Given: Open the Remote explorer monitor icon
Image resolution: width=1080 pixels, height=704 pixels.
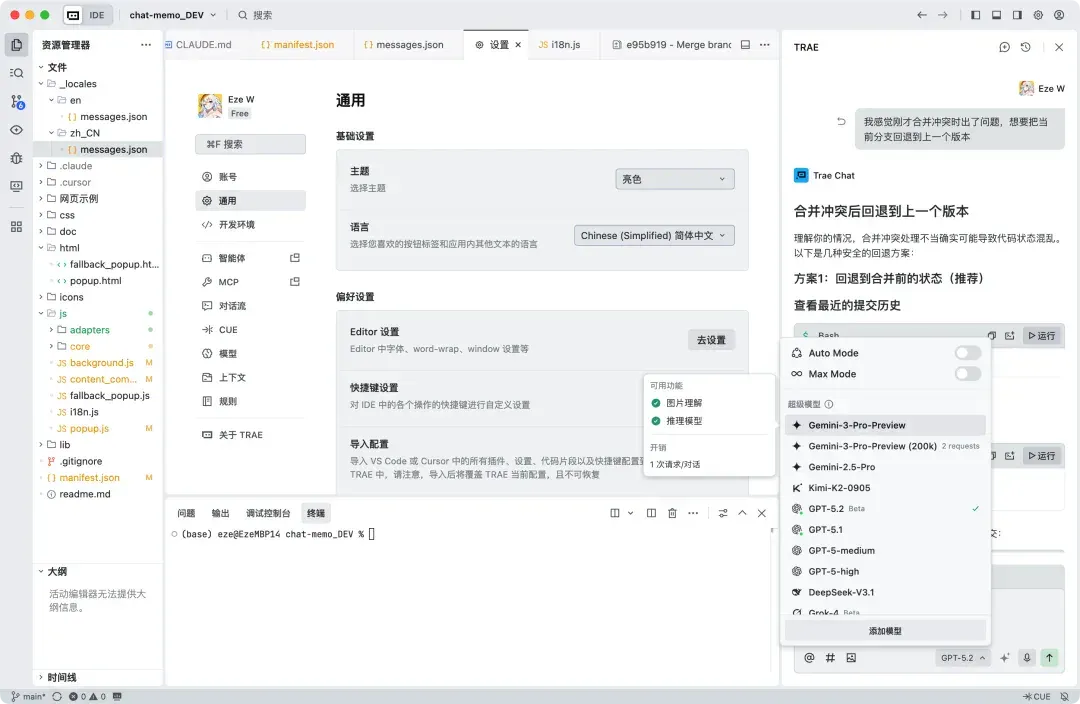Looking at the screenshot, I should click(x=17, y=186).
